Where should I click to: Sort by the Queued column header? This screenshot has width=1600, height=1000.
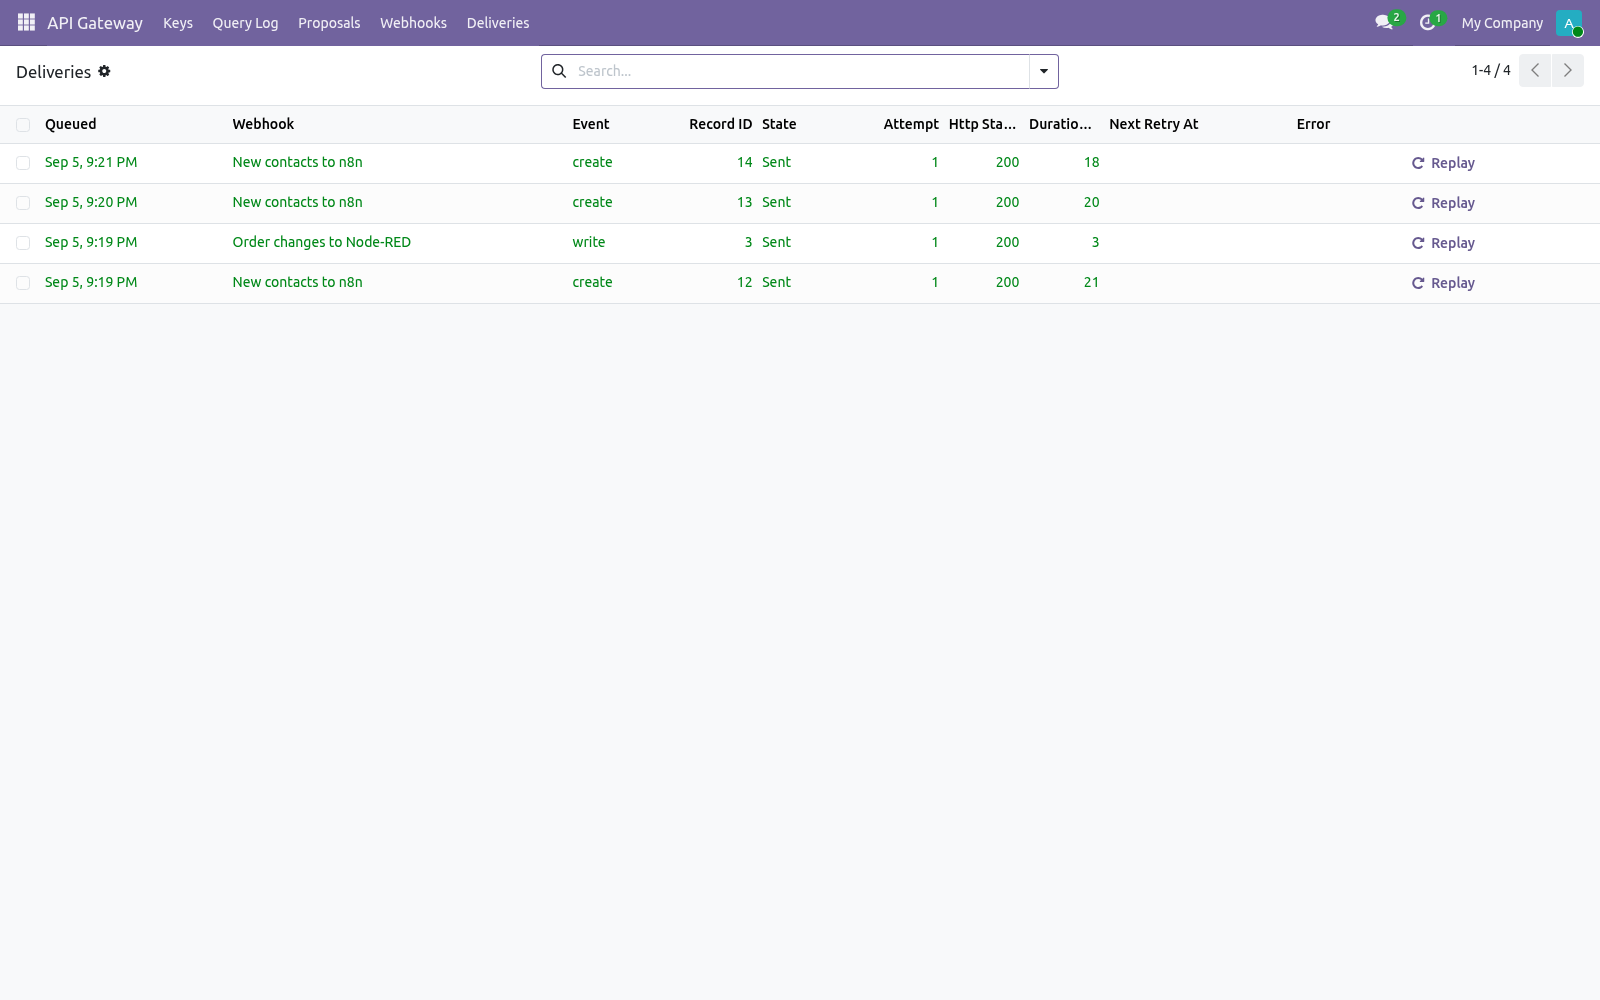[71, 124]
